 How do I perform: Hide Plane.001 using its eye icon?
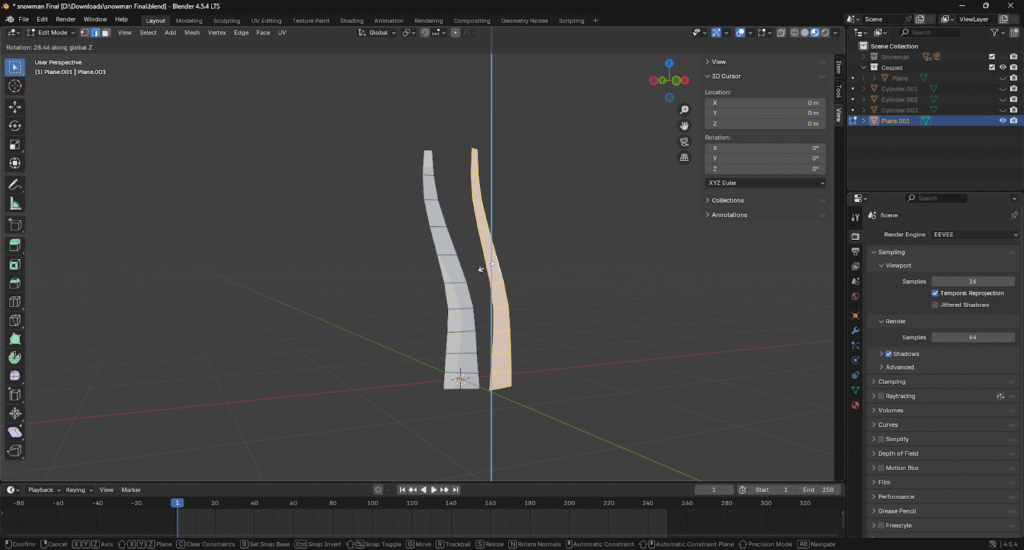[1002, 121]
